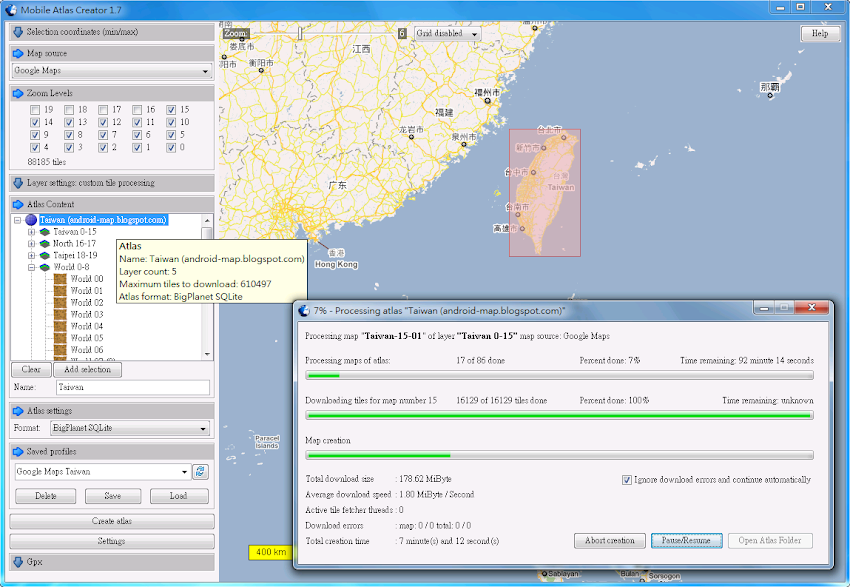The width and height of the screenshot is (850, 587).
Task: Click the Zoom Levels panel arrow icon
Action: [x=18, y=93]
